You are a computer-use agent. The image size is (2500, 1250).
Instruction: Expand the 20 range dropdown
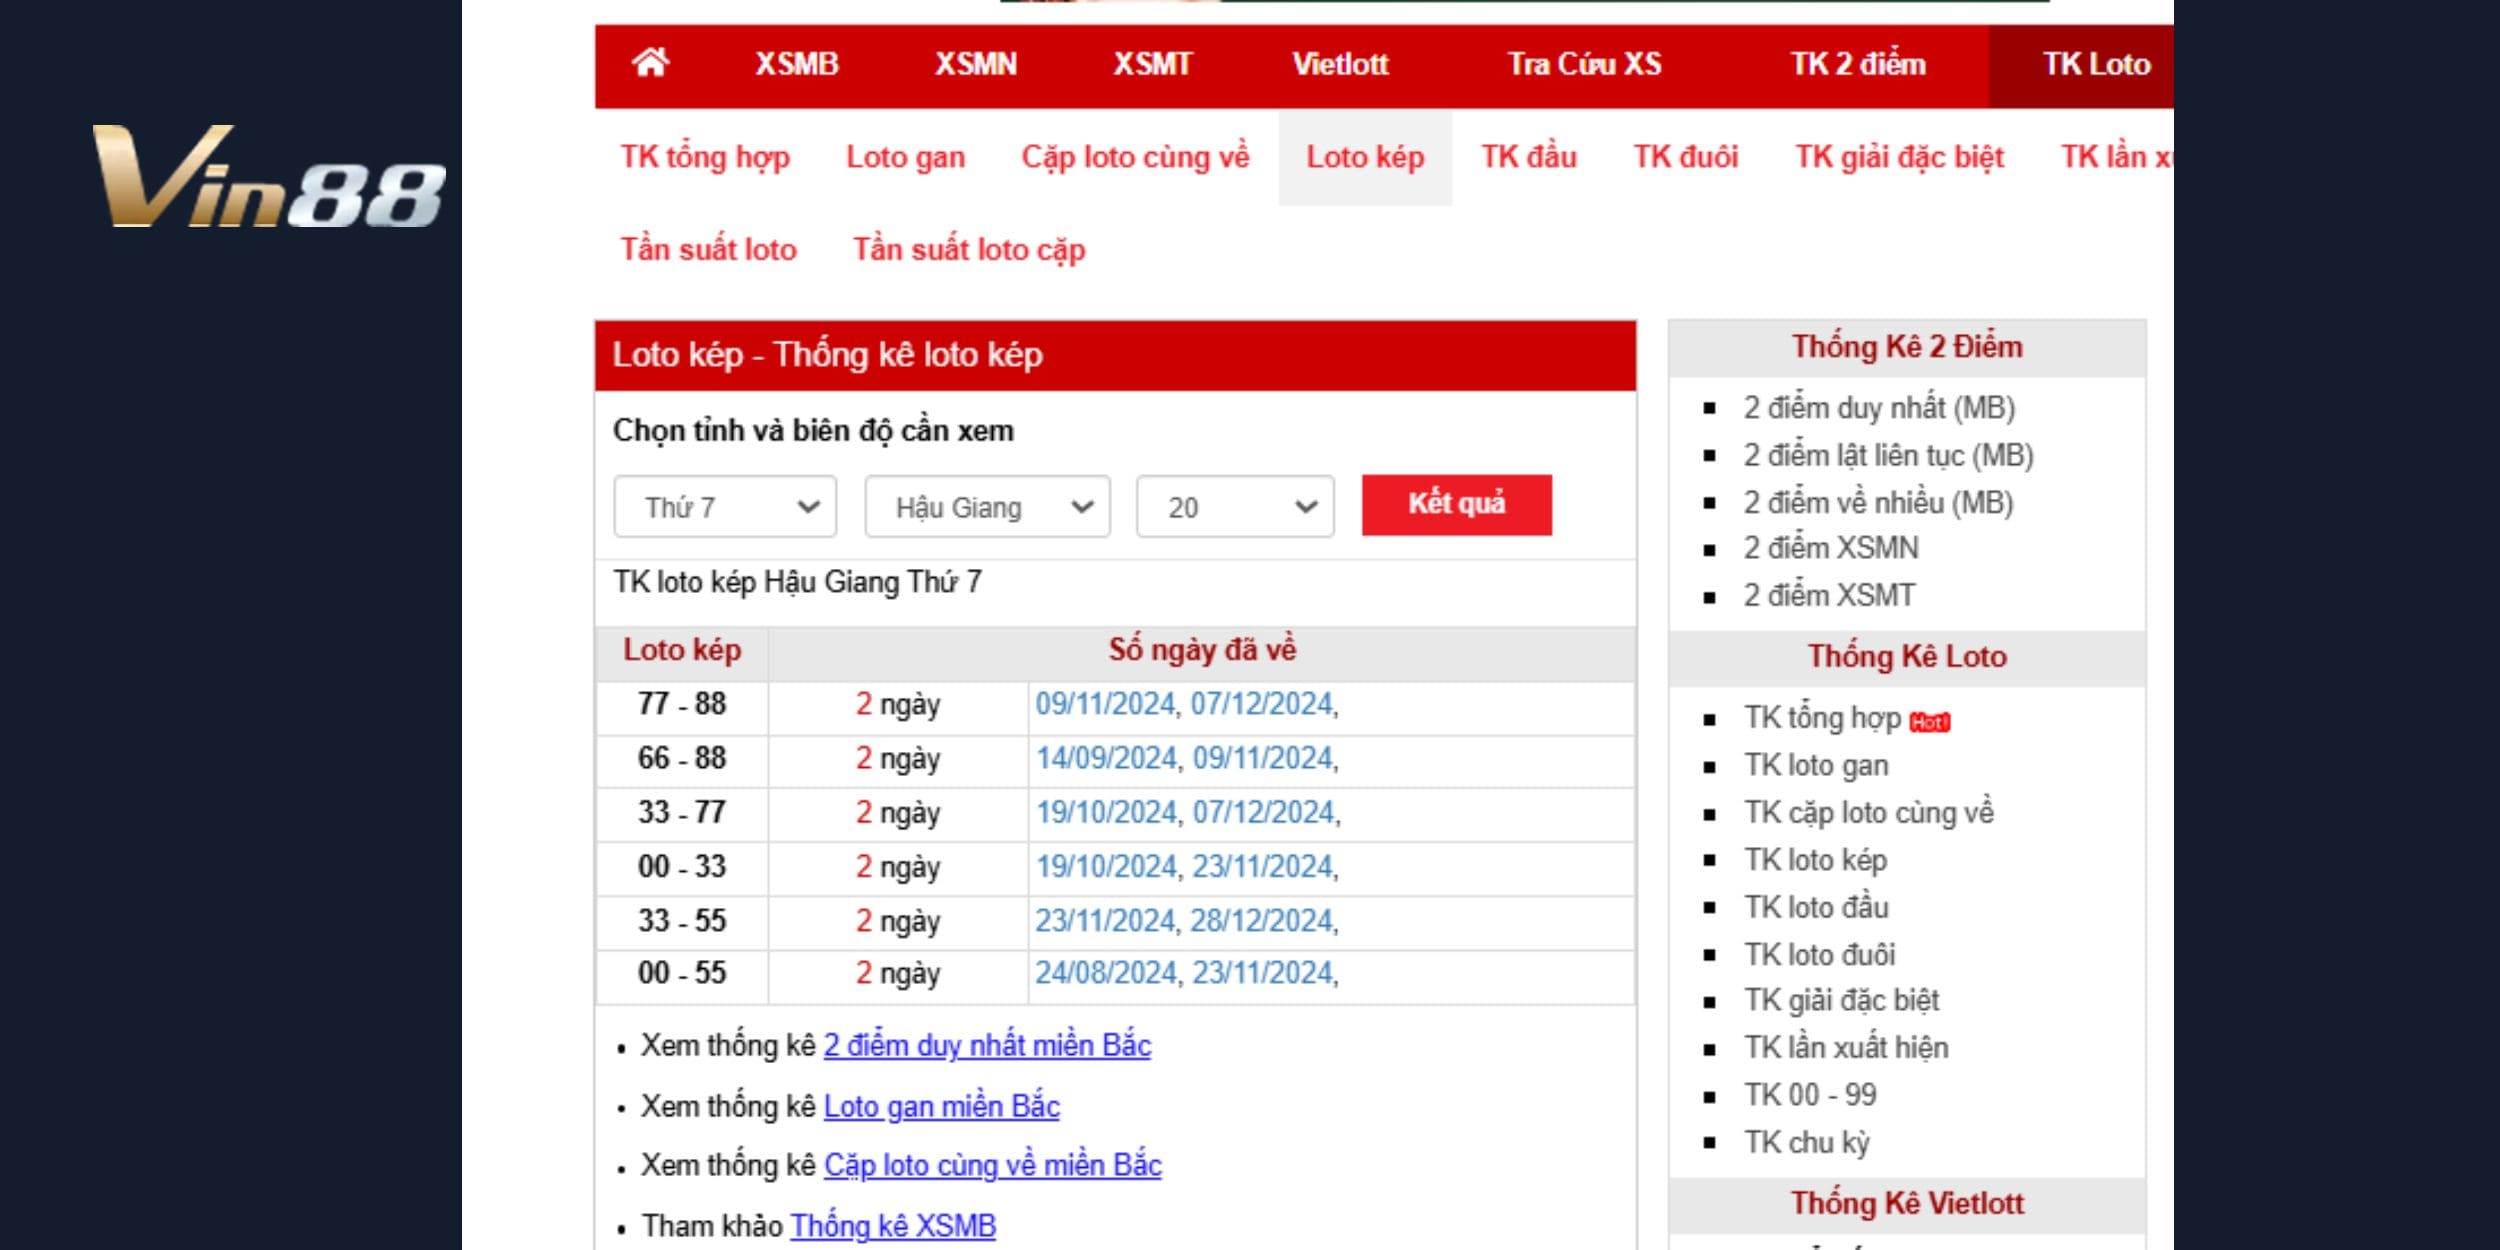pyautogui.click(x=1235, y=507)
